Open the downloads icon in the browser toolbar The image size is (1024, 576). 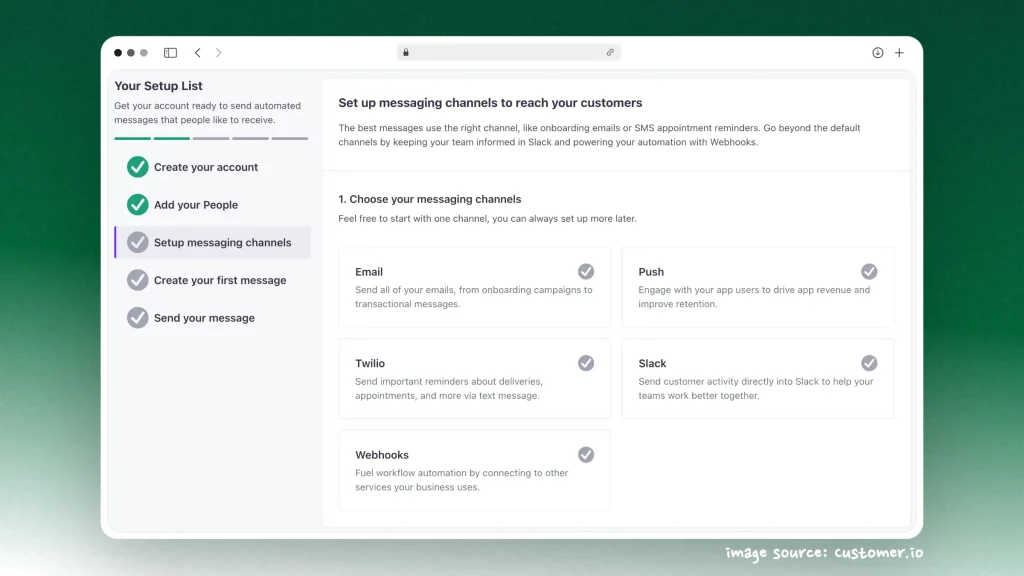(877, 52)
